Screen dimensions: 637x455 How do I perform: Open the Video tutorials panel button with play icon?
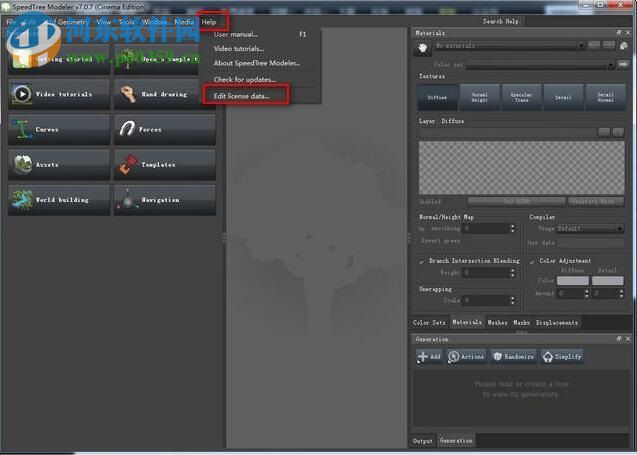pos(59,94)
